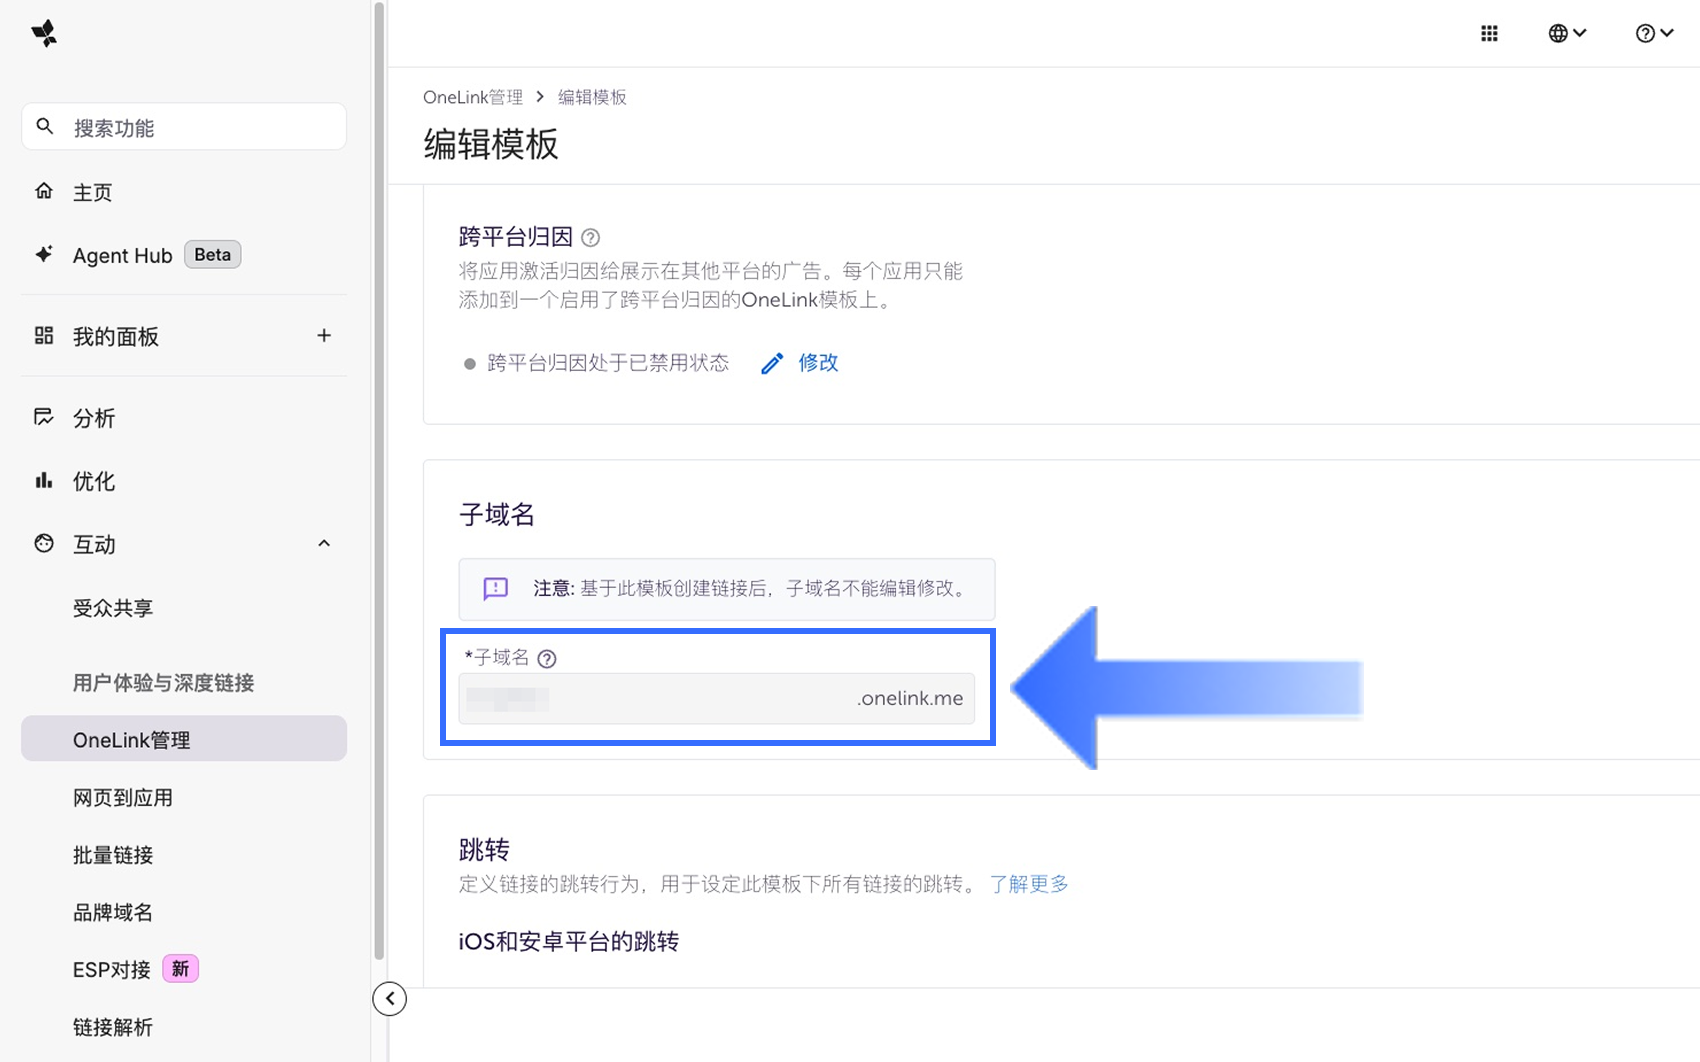Click the 搜索功能 search box
1700x1062 pixels.
tap(200, 128)
